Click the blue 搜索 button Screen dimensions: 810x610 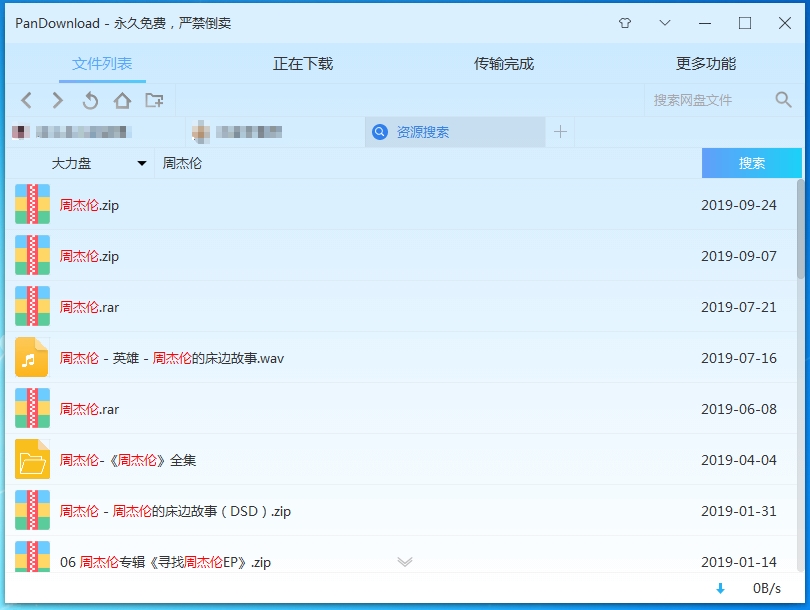pos(752,163)
